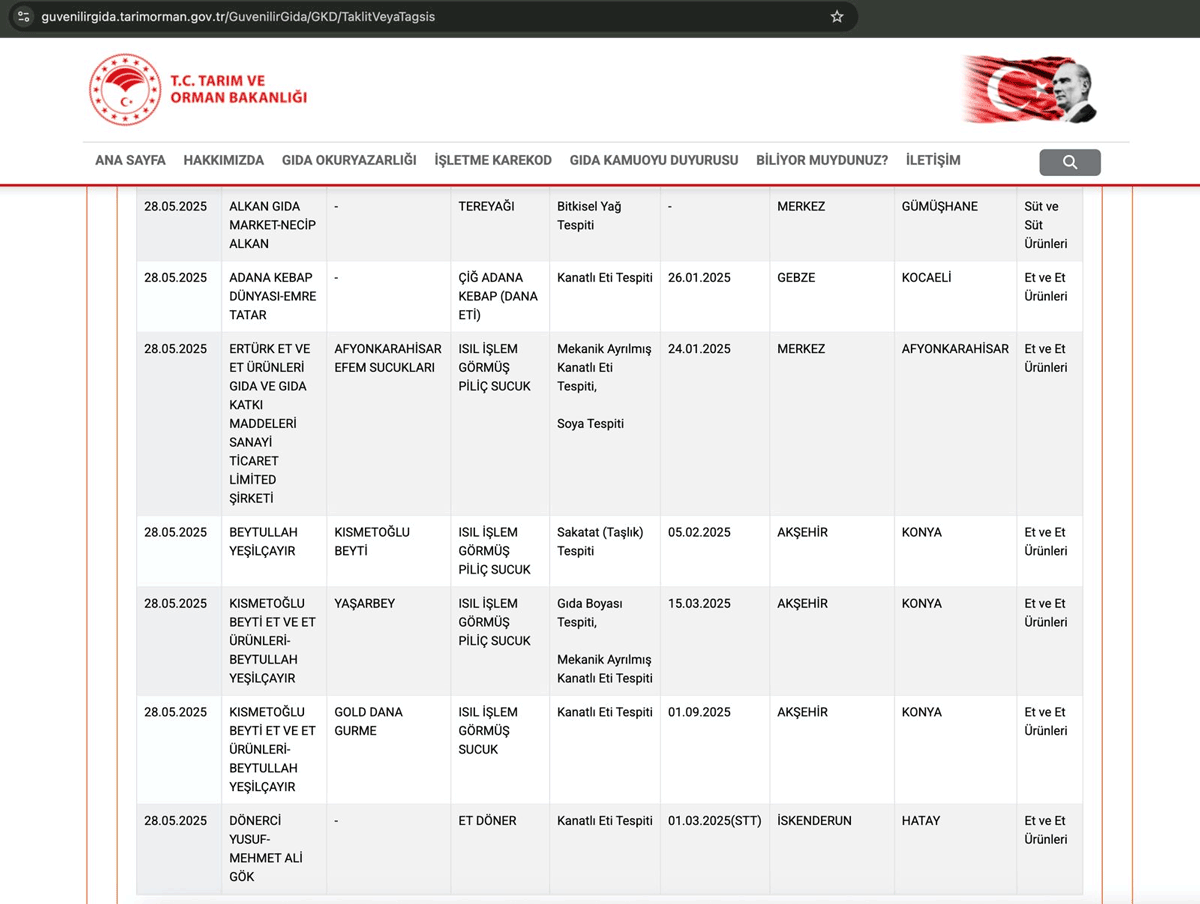Click the YAŞARBEY brand cell

[x=365, y=603]
